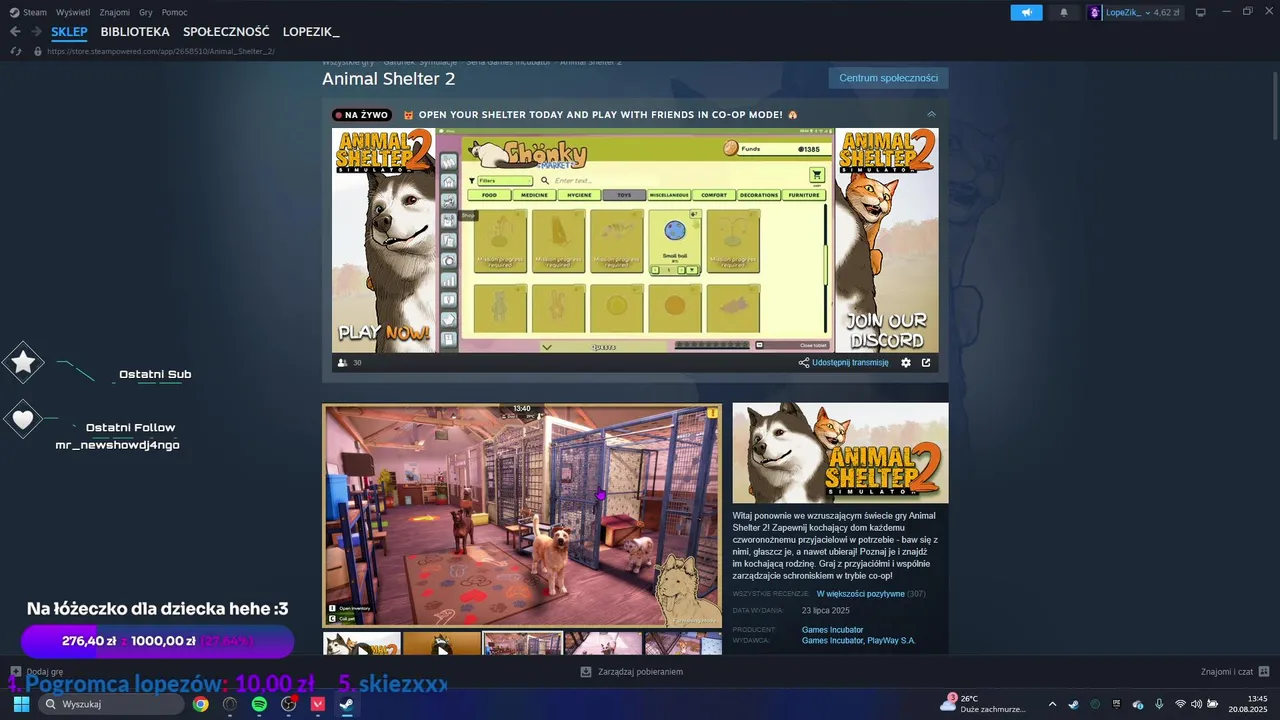The image size is (1280, 720).
Task: Click the Zarządzaj pobieraniem label
Action: click(x=640, y=672)
